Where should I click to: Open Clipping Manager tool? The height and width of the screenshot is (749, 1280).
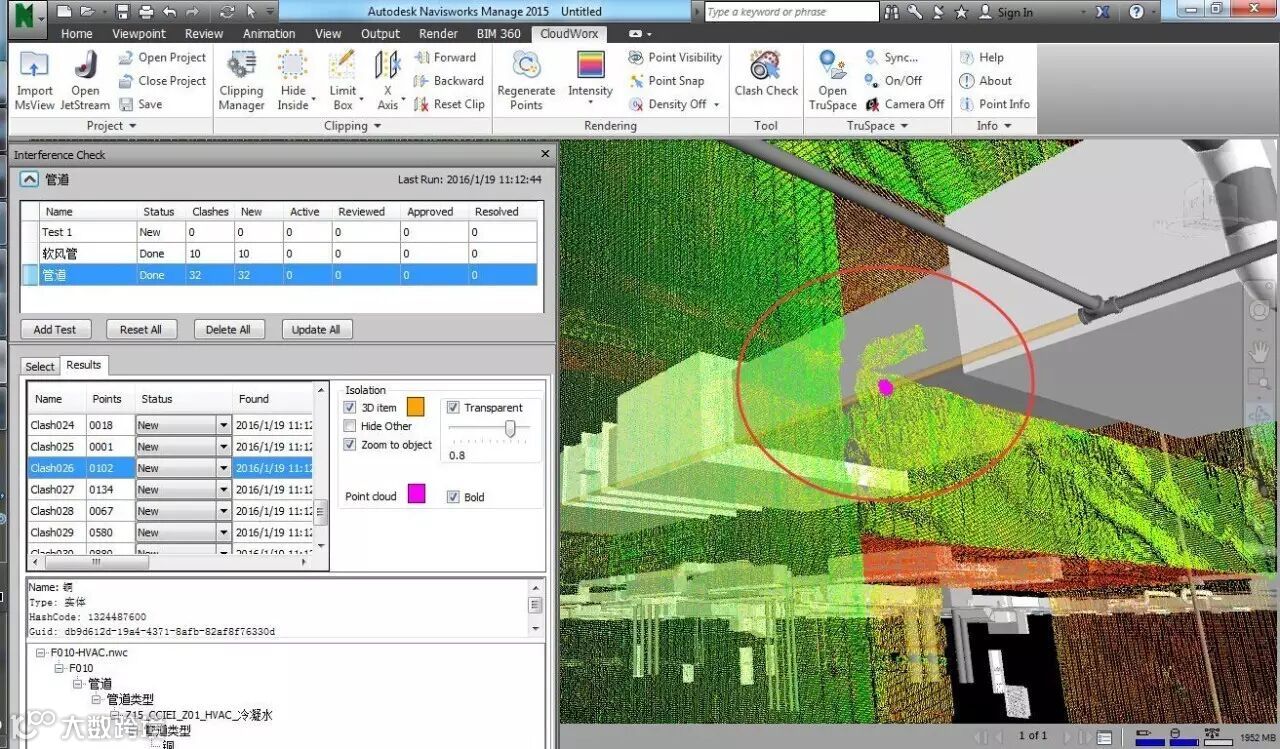tap(241, 80)
